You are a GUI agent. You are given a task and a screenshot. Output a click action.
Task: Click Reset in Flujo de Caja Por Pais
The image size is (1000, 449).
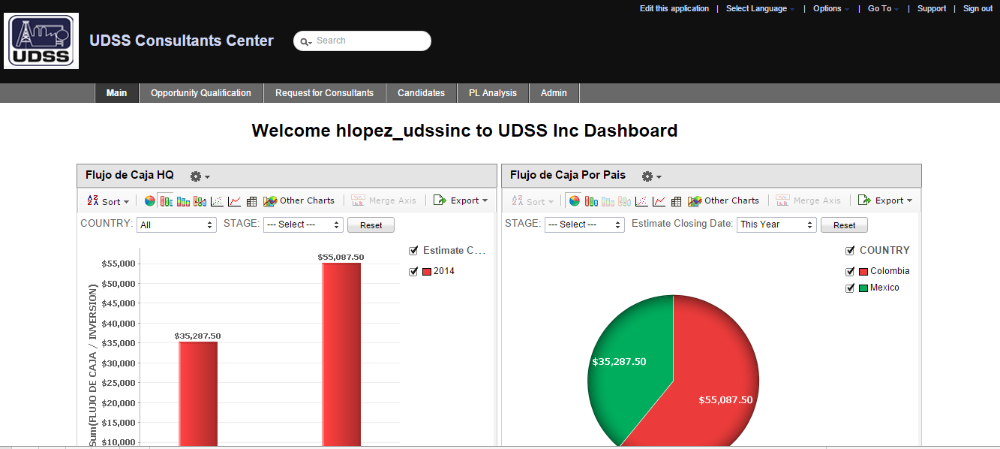(x=844, y=225)
